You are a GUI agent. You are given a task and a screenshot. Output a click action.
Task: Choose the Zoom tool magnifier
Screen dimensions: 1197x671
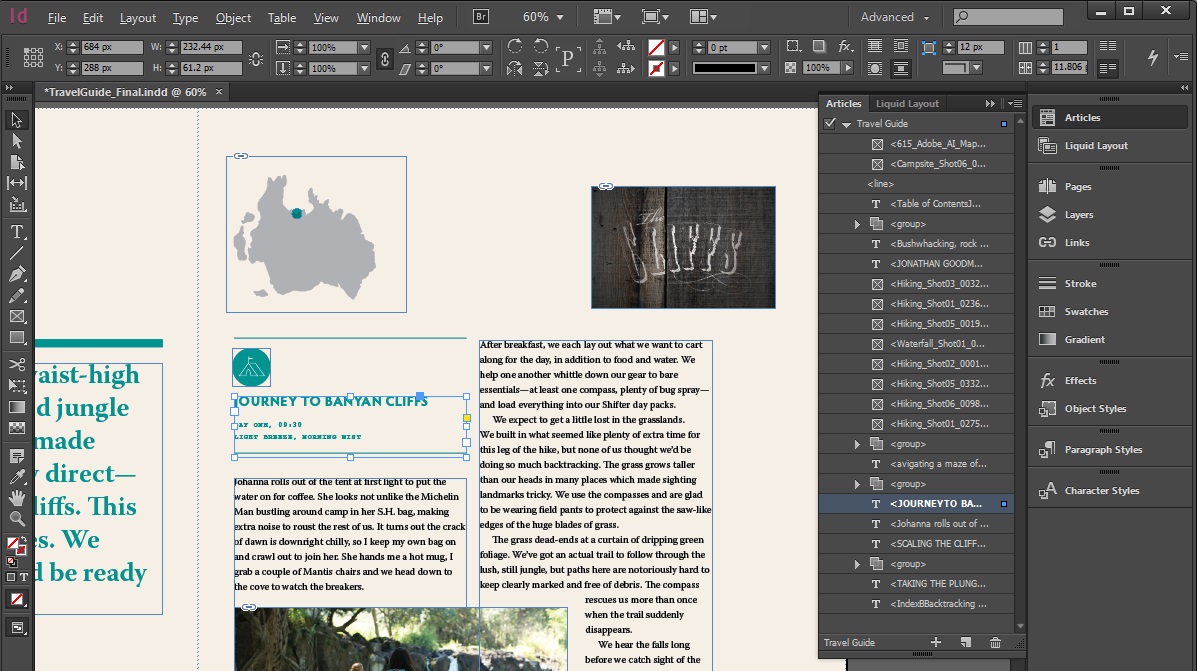(x=17, y=519)
